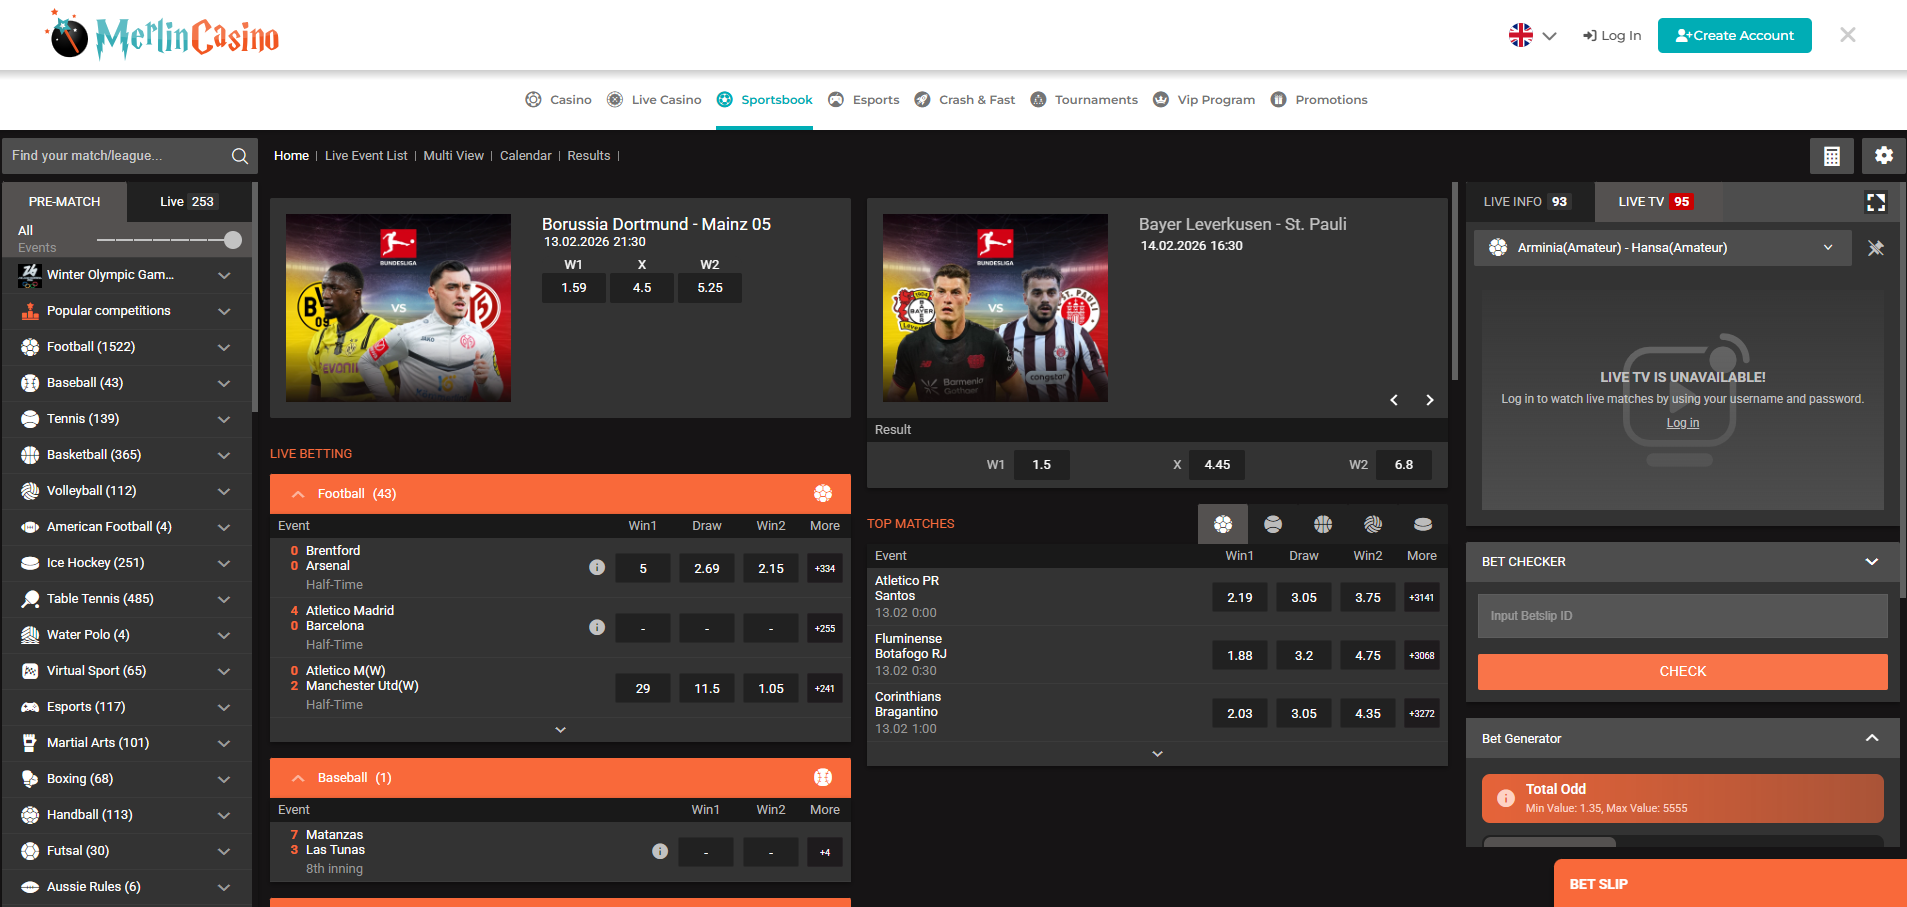
Task: Open language selector with UK flag
Action: (x=1533, y=35)
